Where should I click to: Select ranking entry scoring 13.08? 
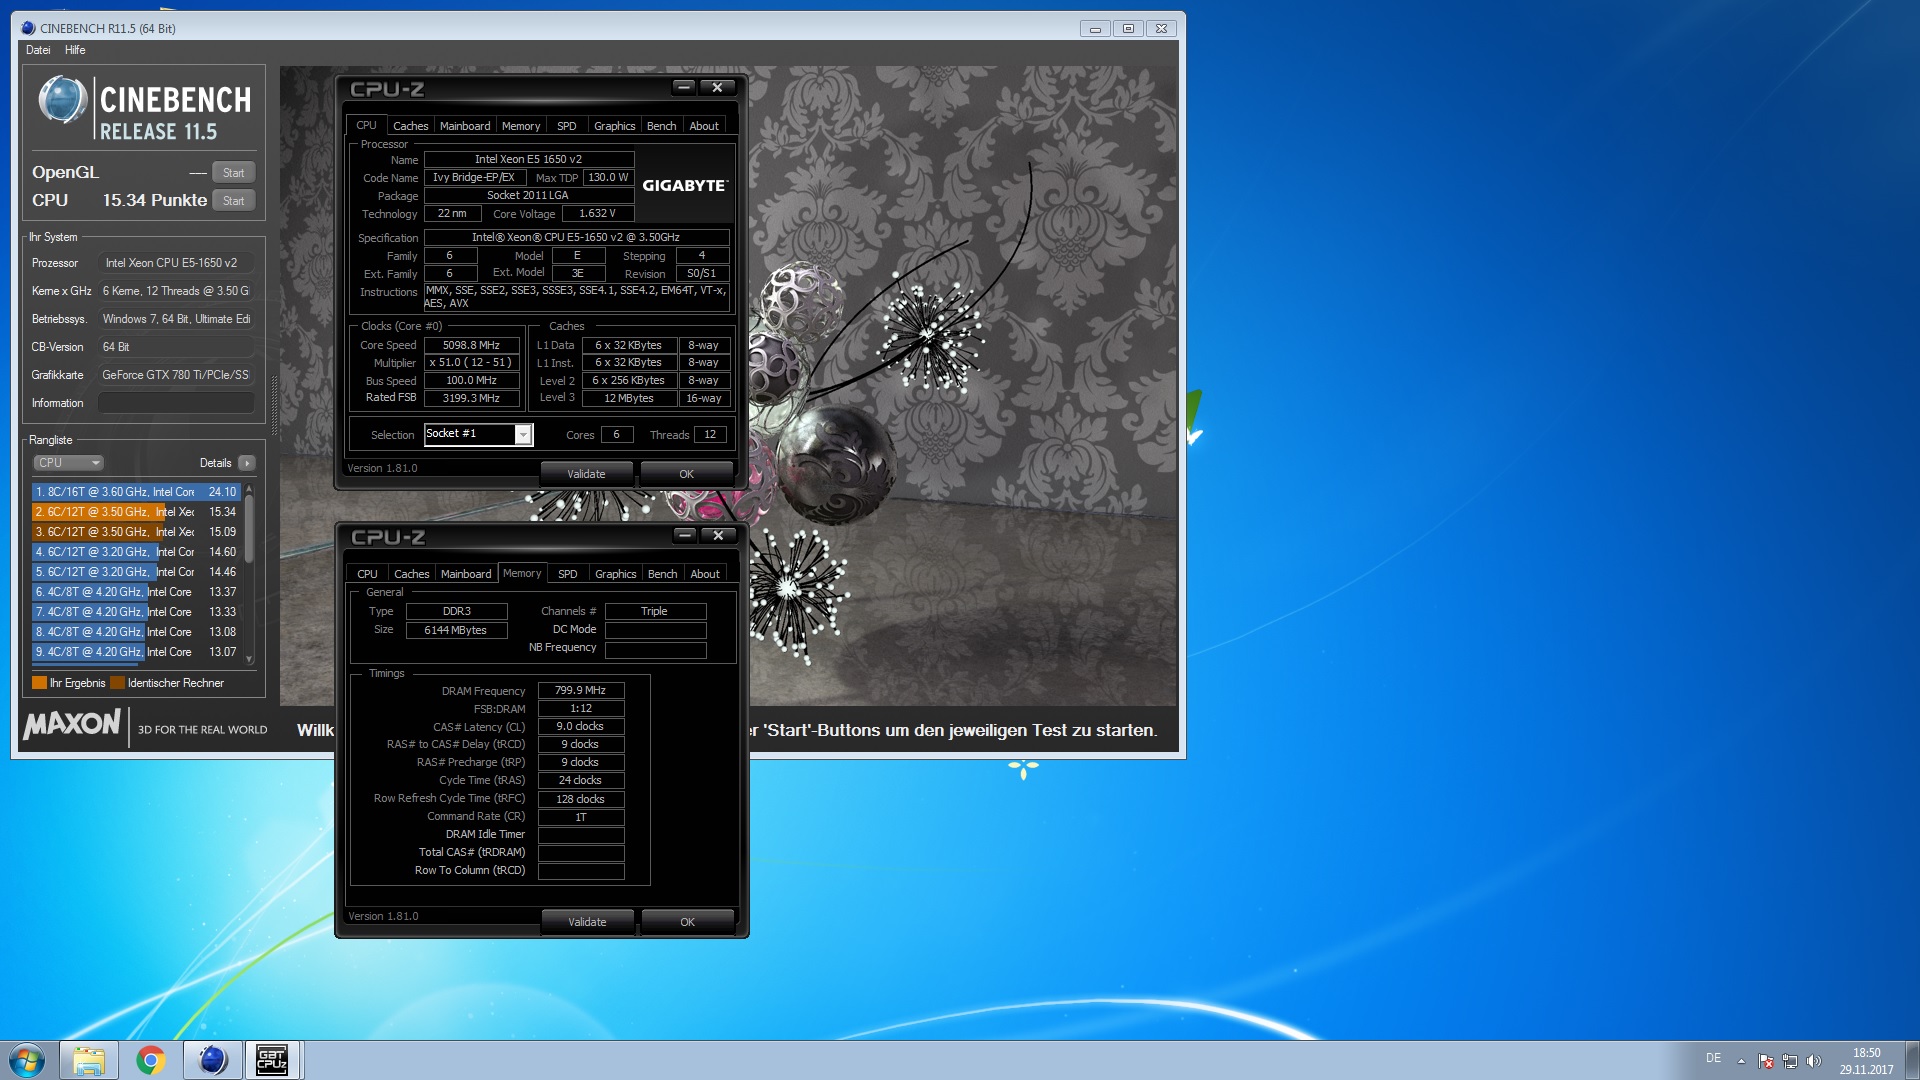tap(136, 632)
